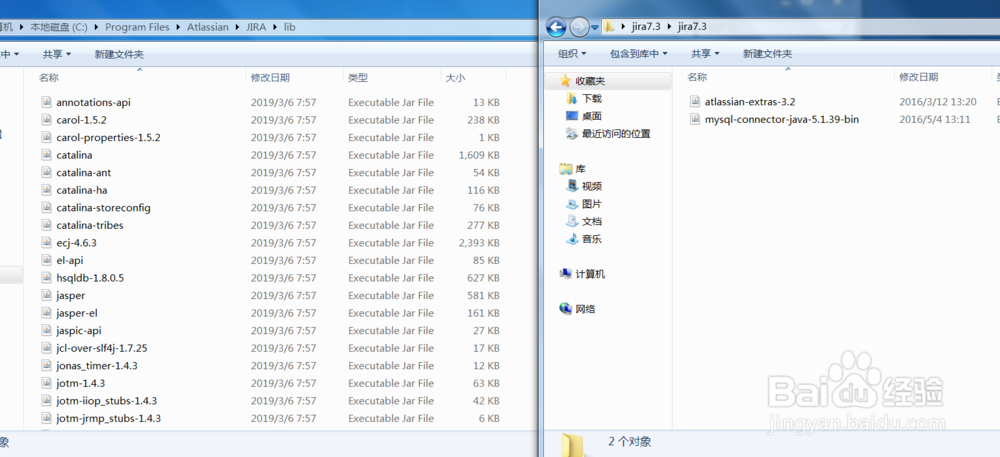
Task: Select Program Files breadcrumb in lib window
Action: click(x=138, y=27)
